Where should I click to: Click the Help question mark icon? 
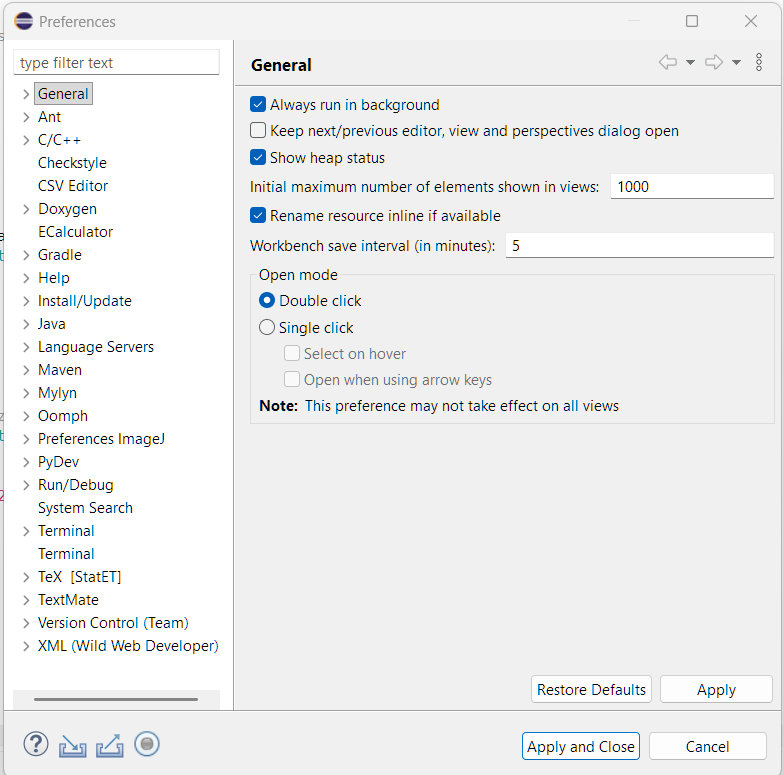click(x=36, y=744)
